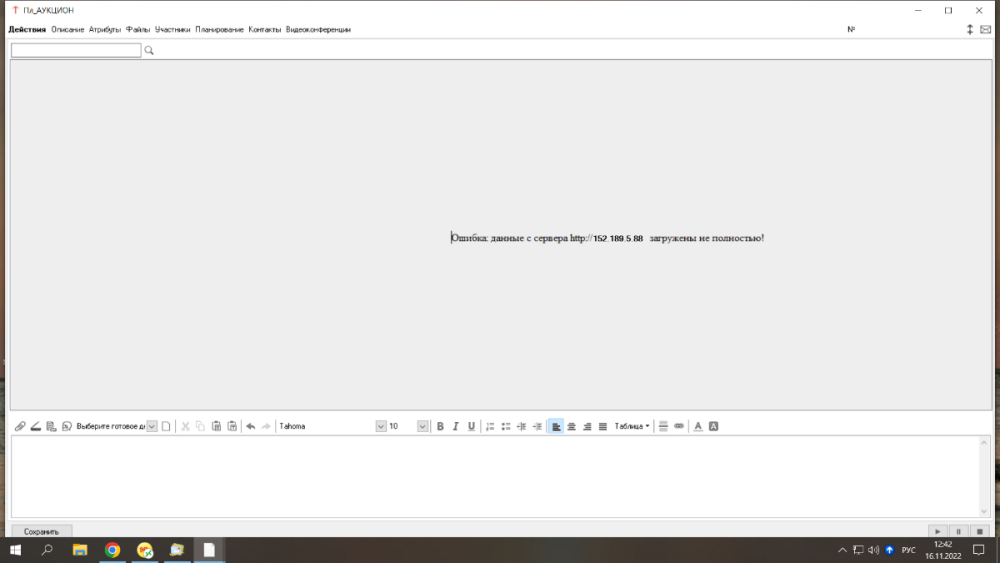Open the Участники tab
This screenshot has height=563, width=1000.
172,29
